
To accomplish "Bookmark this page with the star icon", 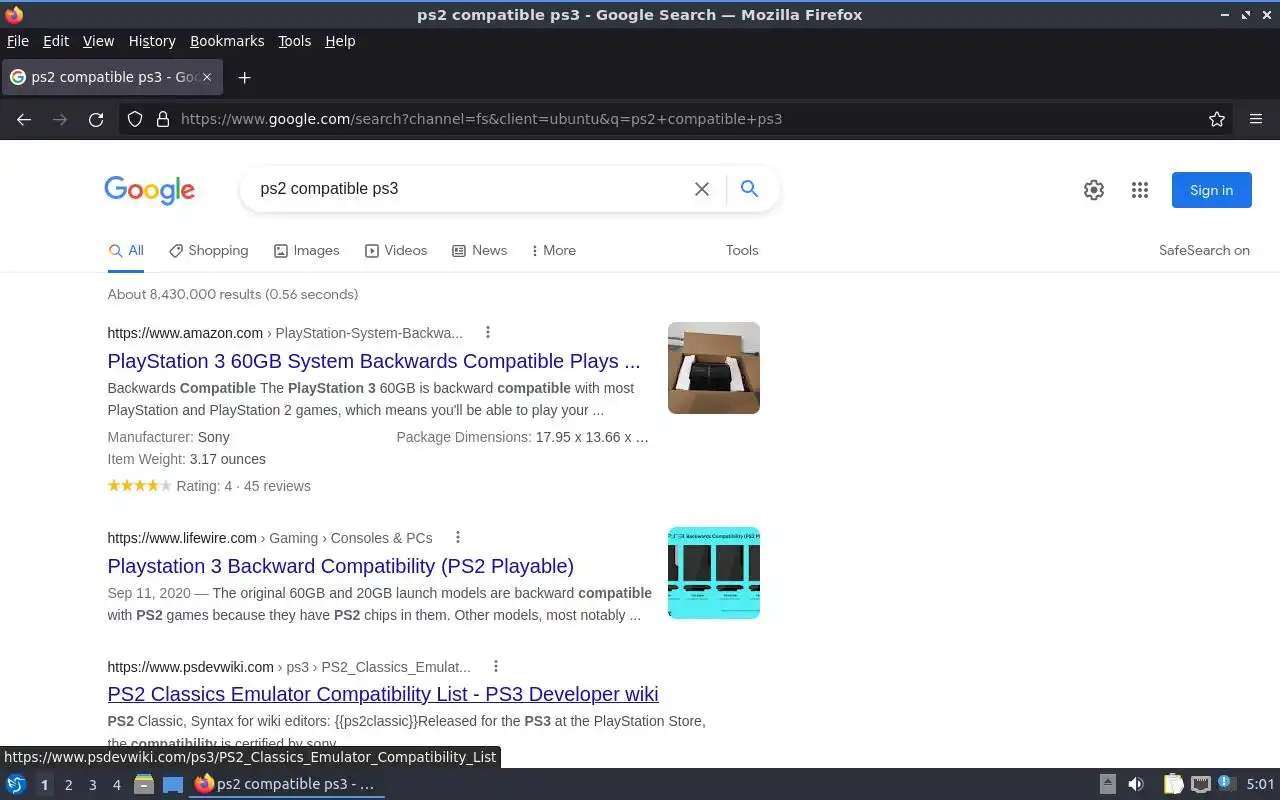I will (1217, 119).
